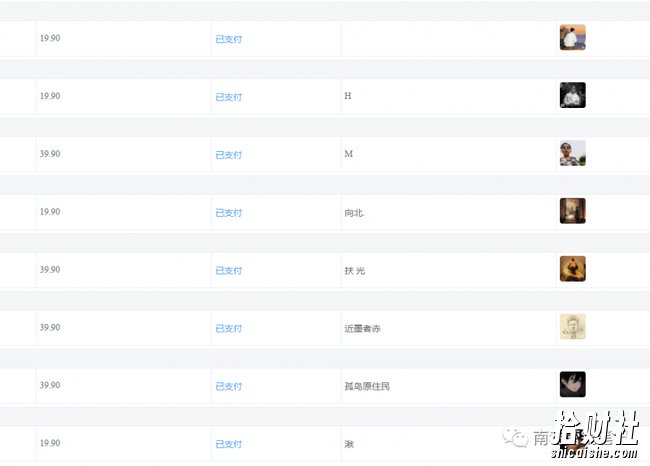This screenshot has height=466, width=650.
Task: Open avatar thumbnail in row 孤岛原住民
Action: [572, 384]
